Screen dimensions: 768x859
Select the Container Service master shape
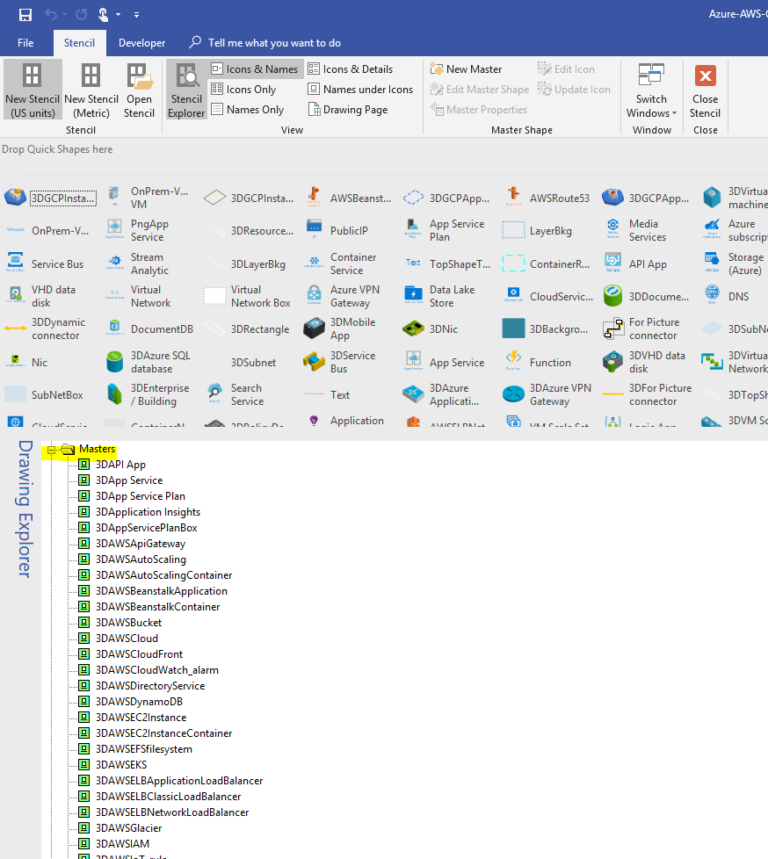pyautogui.click(x=341, y=264)
